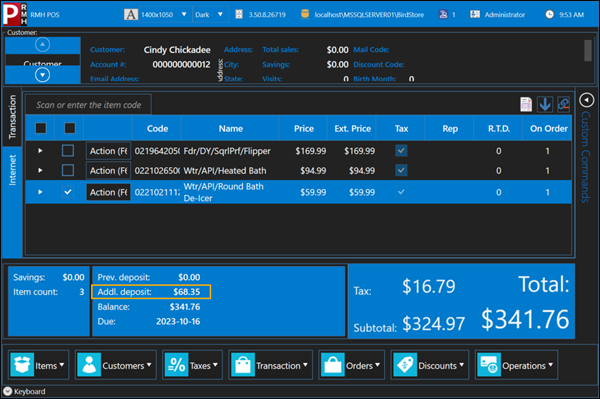Screen dimensions: 600x399
Task: Open the Discounts menu
Action: [429, 365]
